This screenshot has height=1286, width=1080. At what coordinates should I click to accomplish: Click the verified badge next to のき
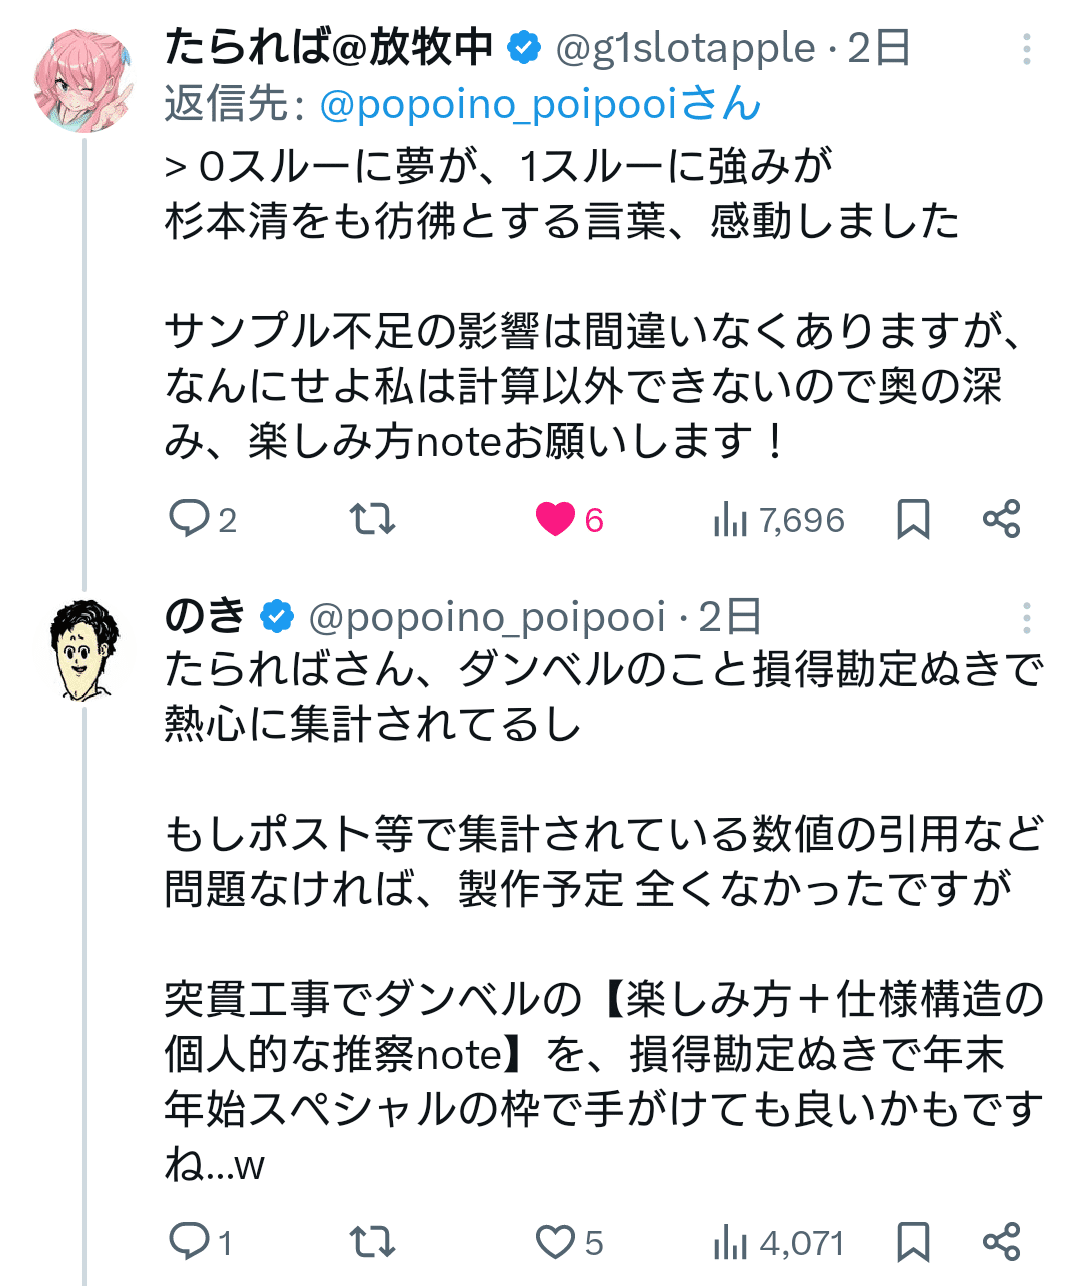pyautogui.click(x=277, y=618)
